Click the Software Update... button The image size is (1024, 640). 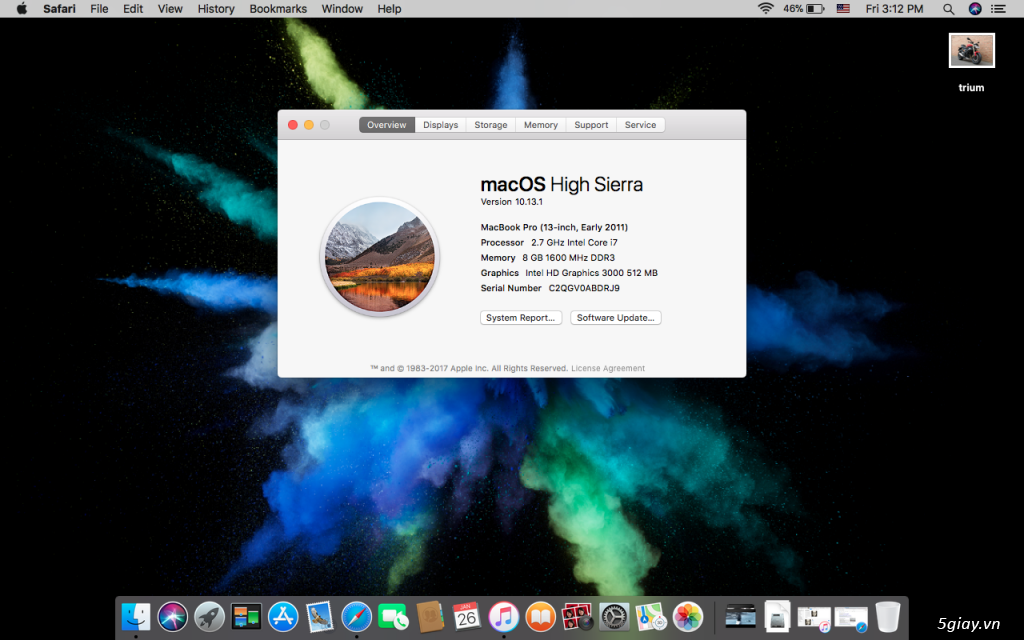[615, 317]
